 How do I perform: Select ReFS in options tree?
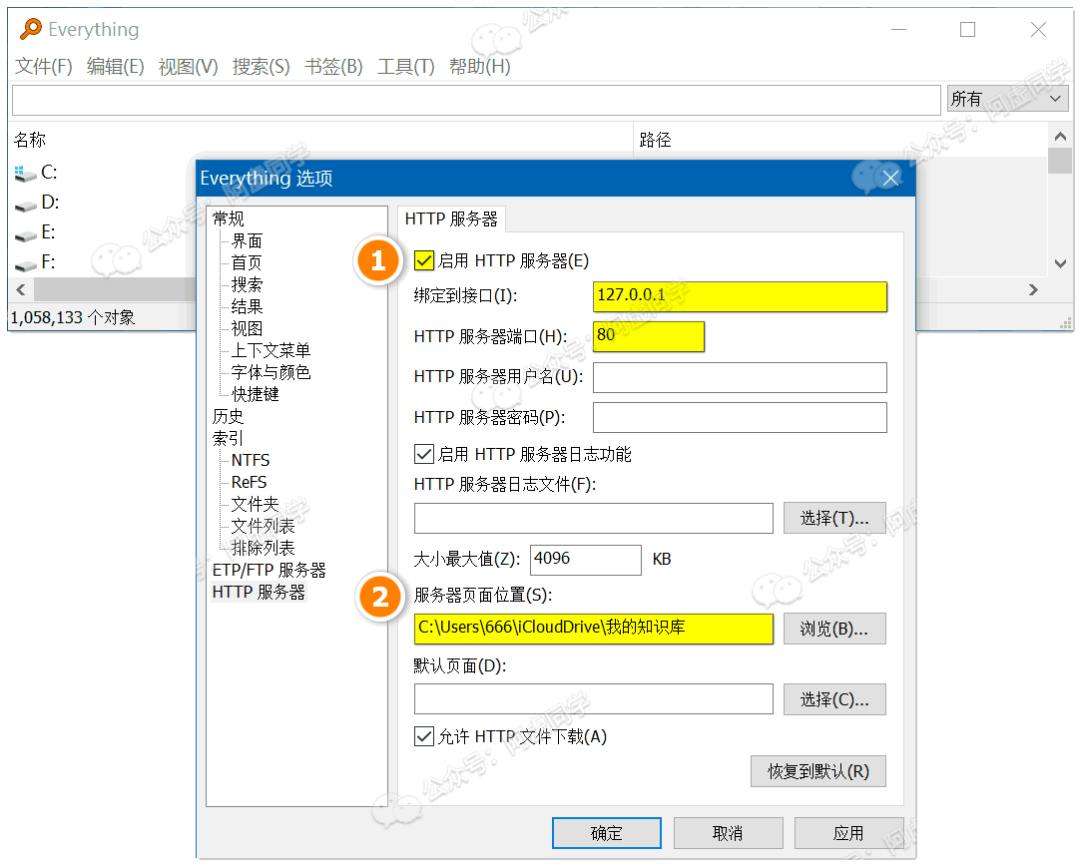click(x=249, y=482)
